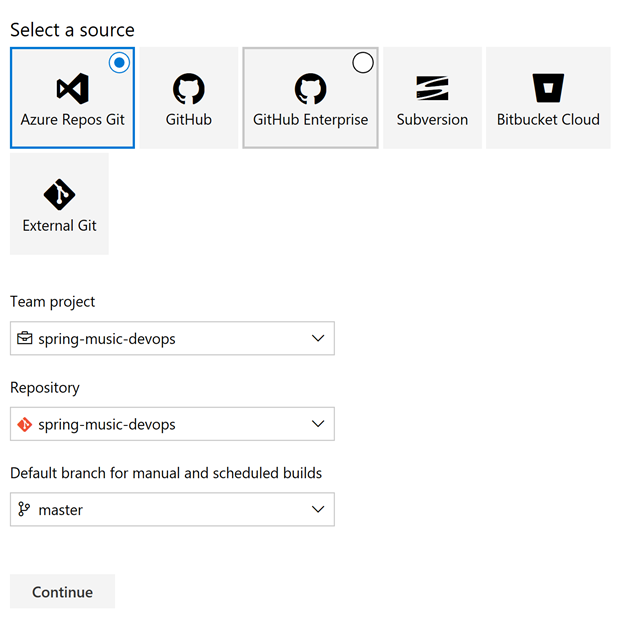621x627 pixels.
Task: Click the External Git diamond icon
Action: (59, 194)
